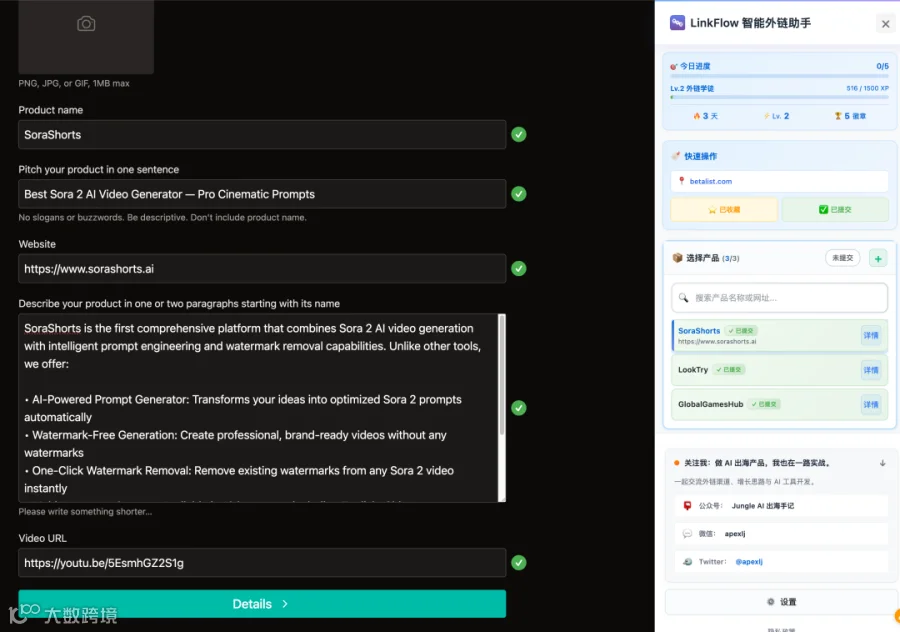The height and width of the screenshot is (632, 900).
Task: Collapse the 关注我 section arrow
Action: pyautogui.click(x=882, y=463)
